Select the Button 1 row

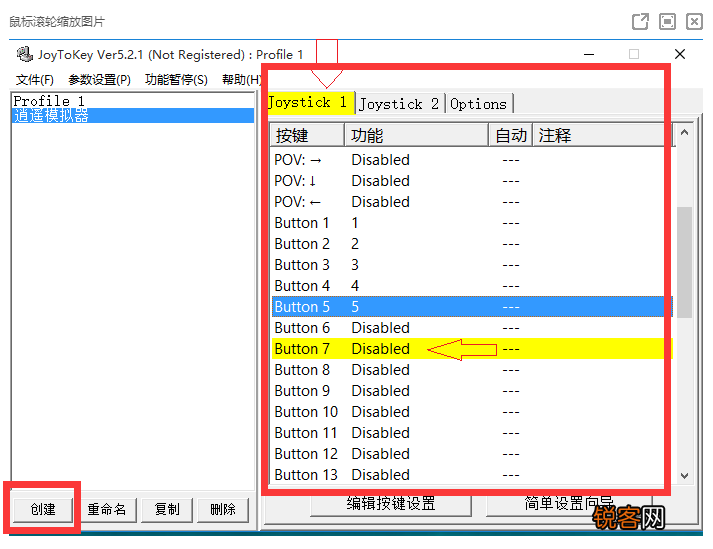coord(472,223)
